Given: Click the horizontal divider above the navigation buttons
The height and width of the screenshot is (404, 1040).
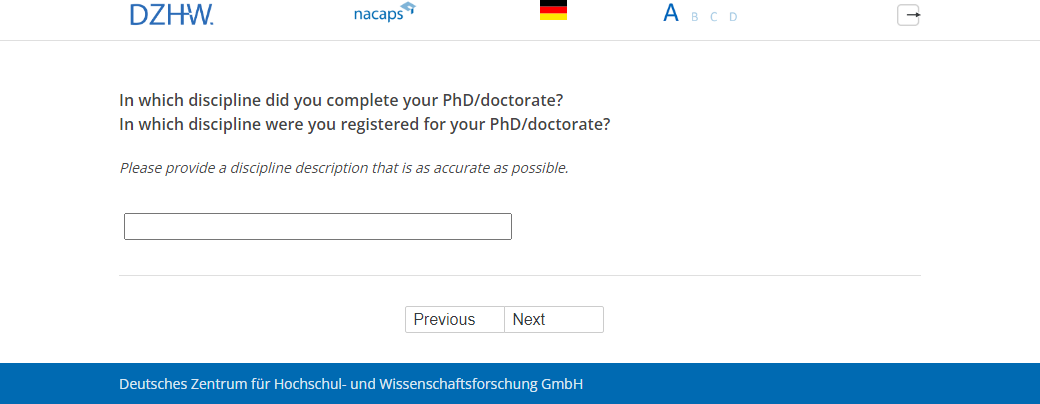Looking at the screenshot, I should 519,275.
